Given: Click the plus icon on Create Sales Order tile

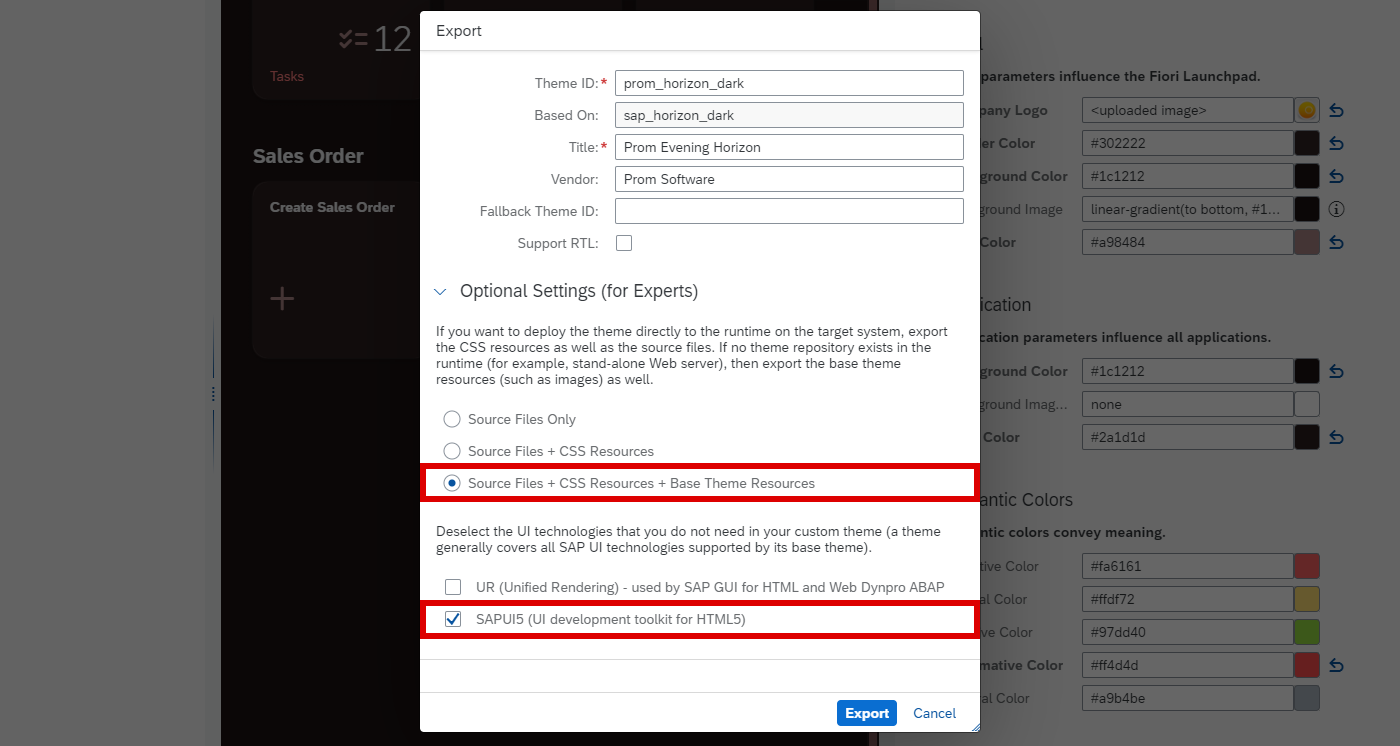Looking at the screenshot, I should (x=283, y=298).
